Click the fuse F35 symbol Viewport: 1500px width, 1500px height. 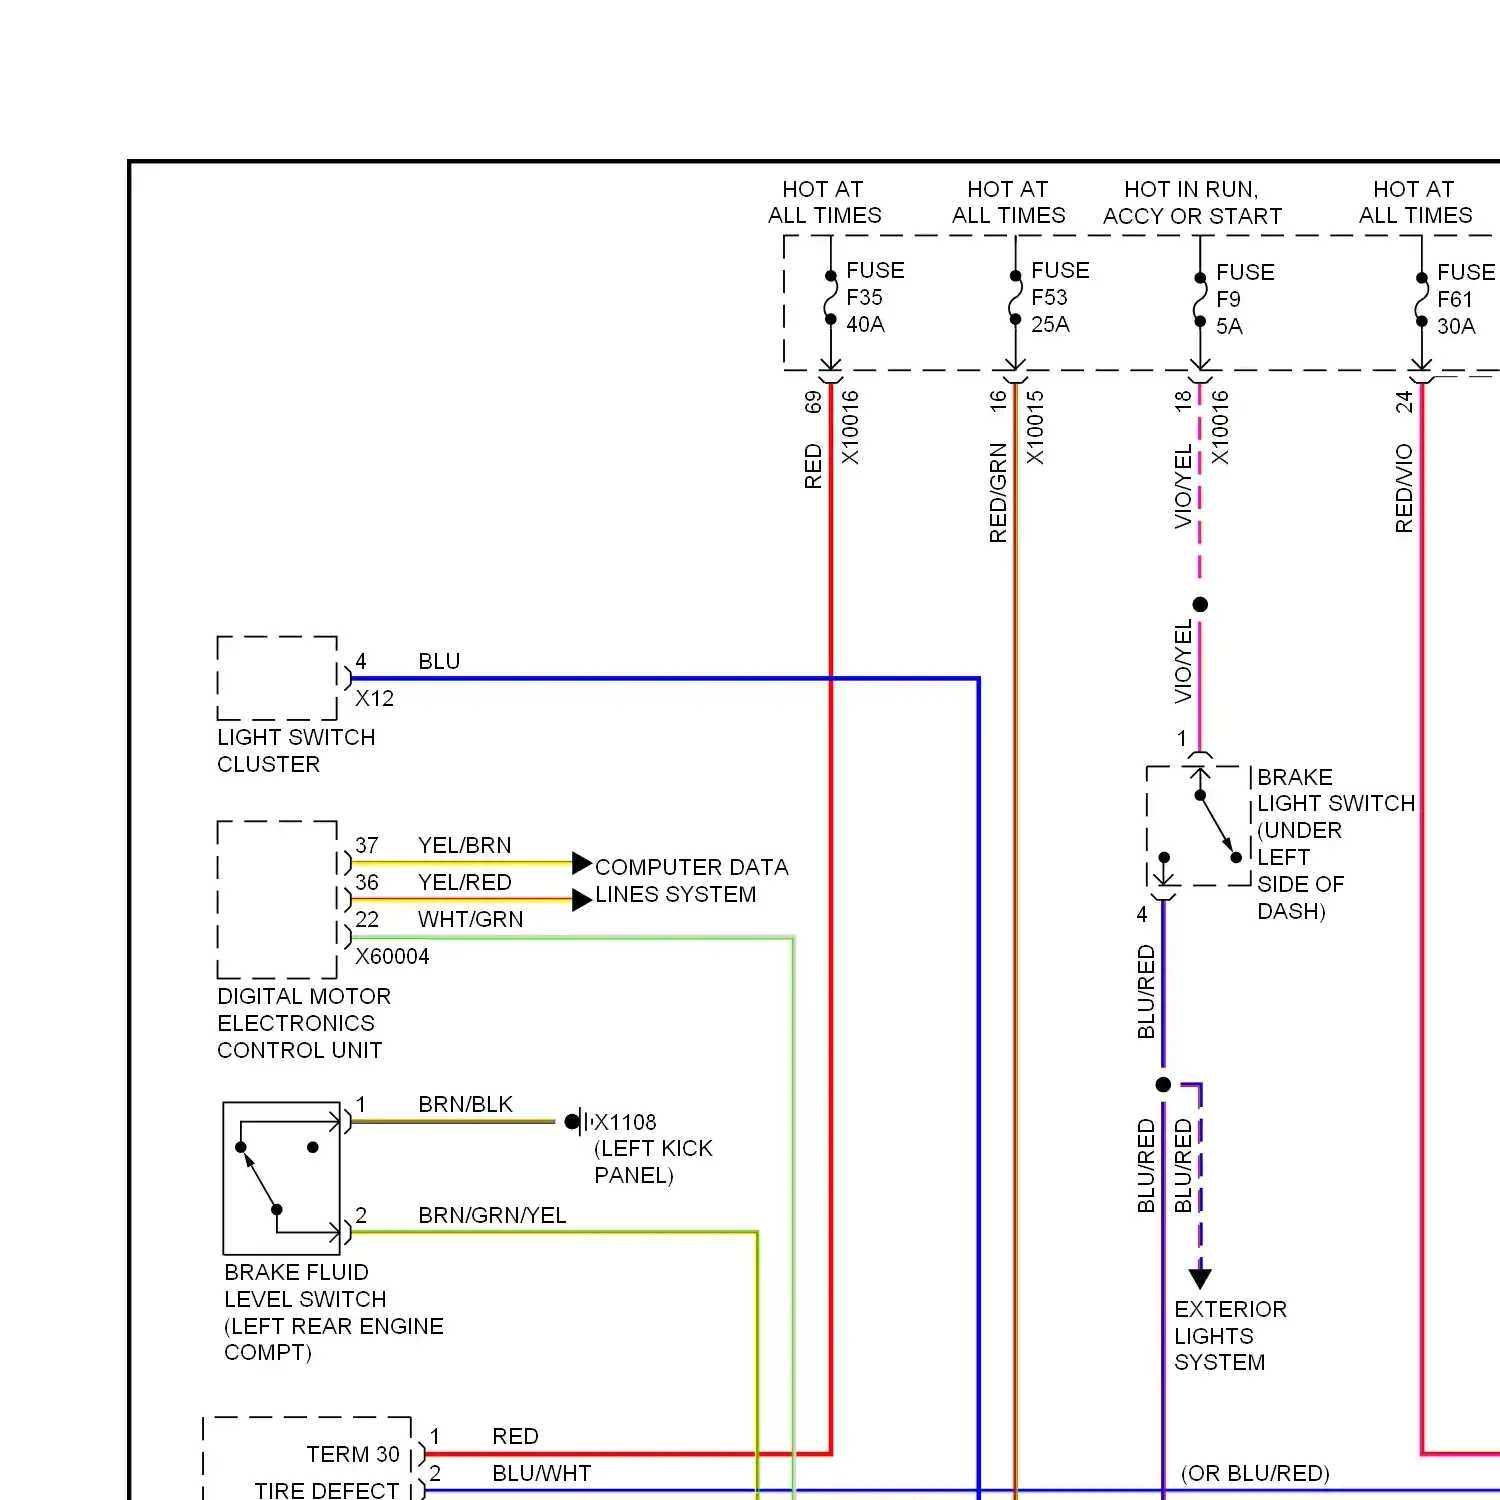(830, 298)
